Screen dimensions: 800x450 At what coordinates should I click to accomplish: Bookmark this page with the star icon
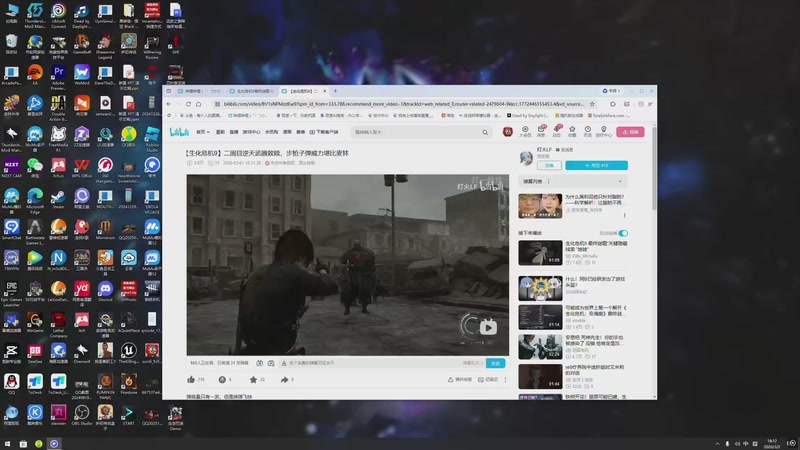click(x=592, y=104)
